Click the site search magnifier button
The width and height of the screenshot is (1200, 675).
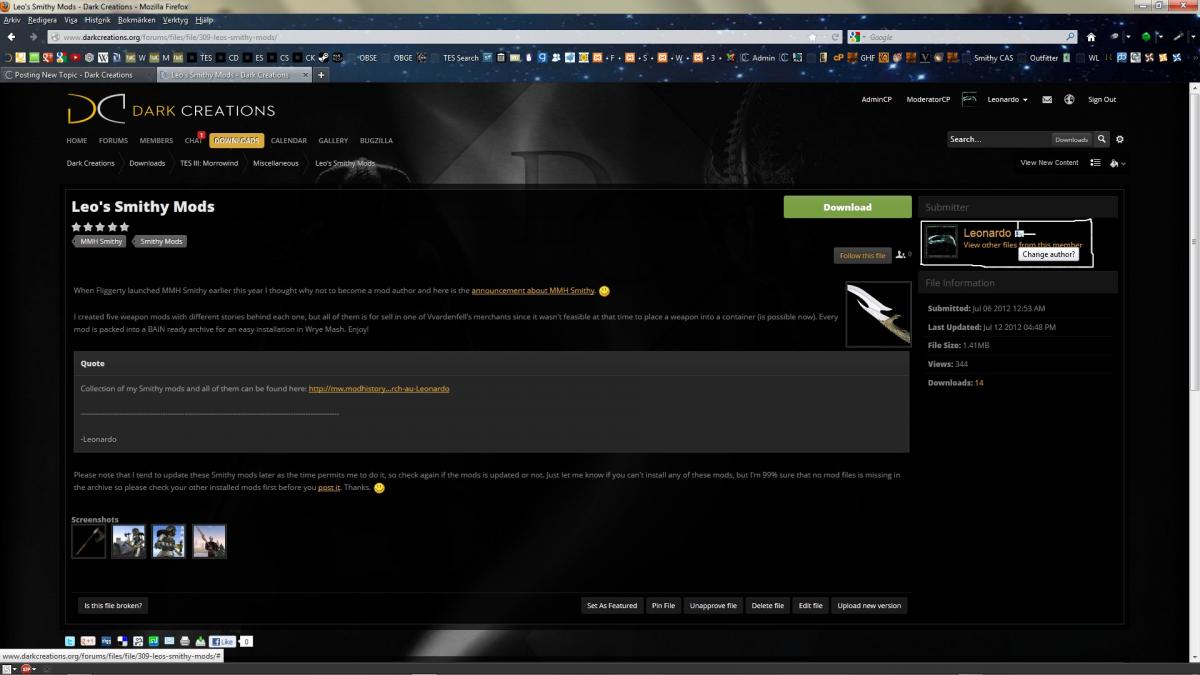(1102, 139)
